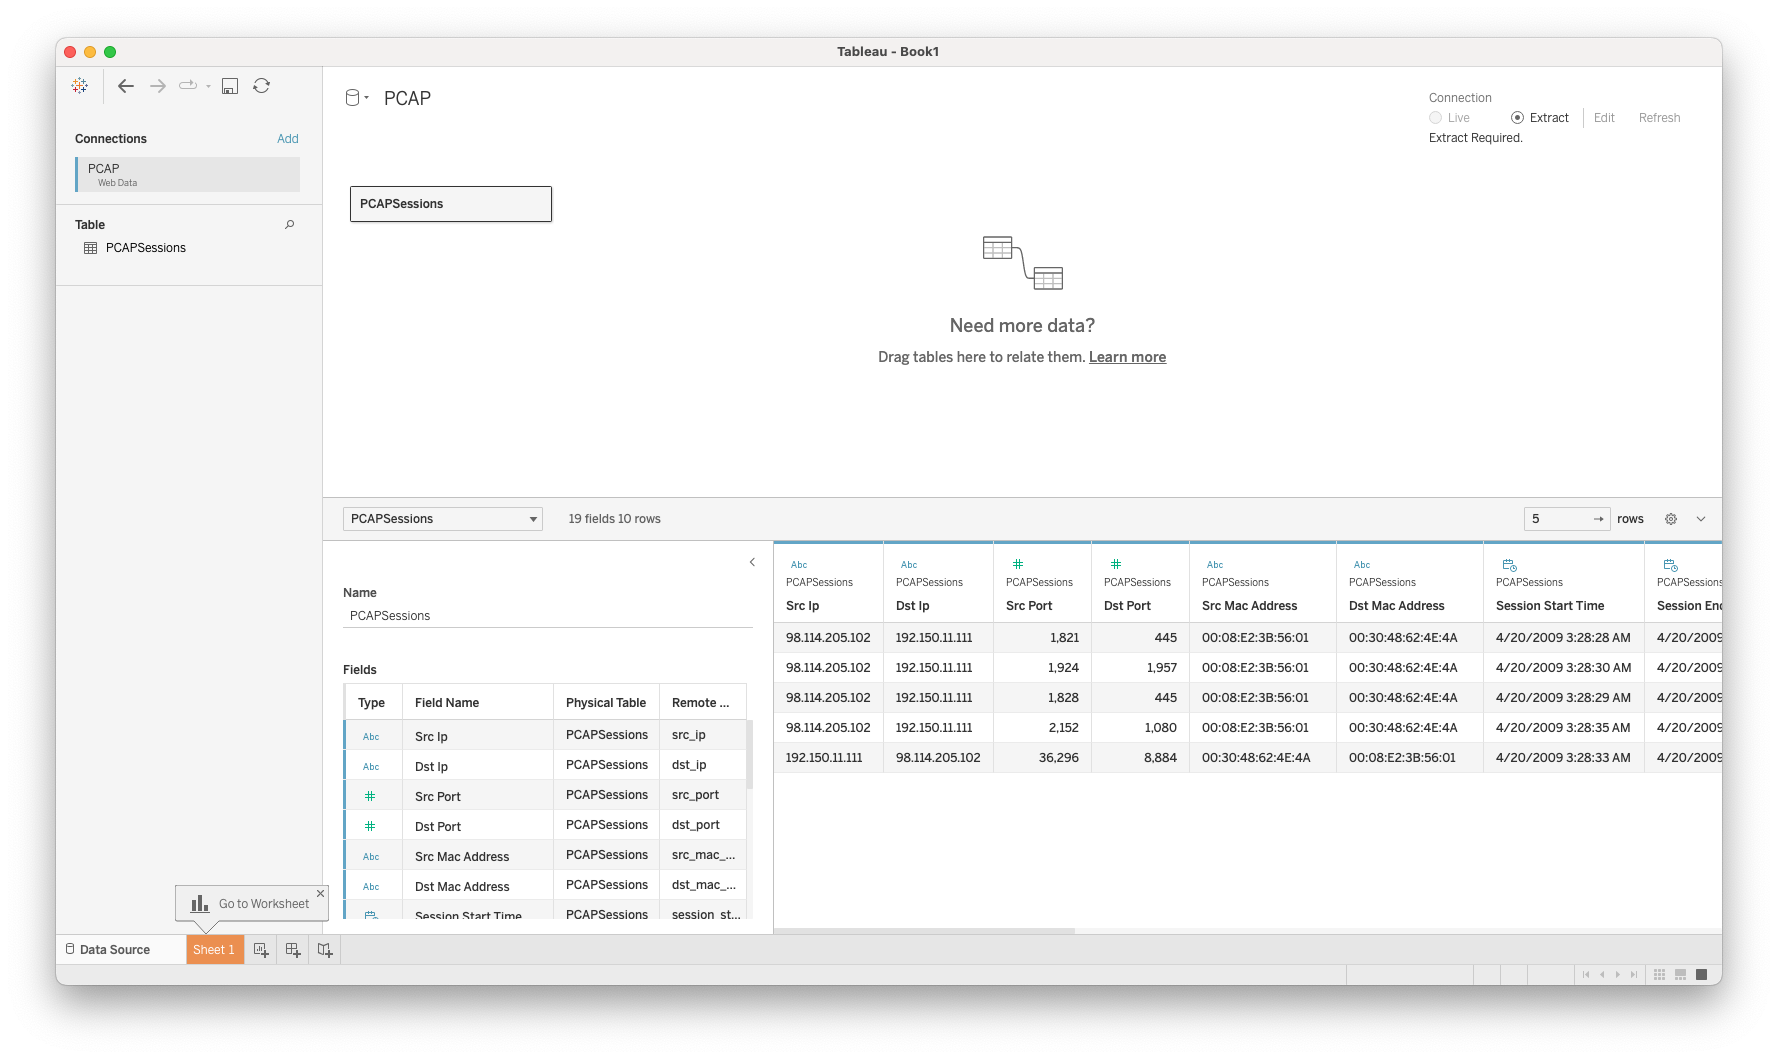Screen dimensions: 1778x1059
Task: Click the Physical Table column header
Action: (x=606, y=703)
